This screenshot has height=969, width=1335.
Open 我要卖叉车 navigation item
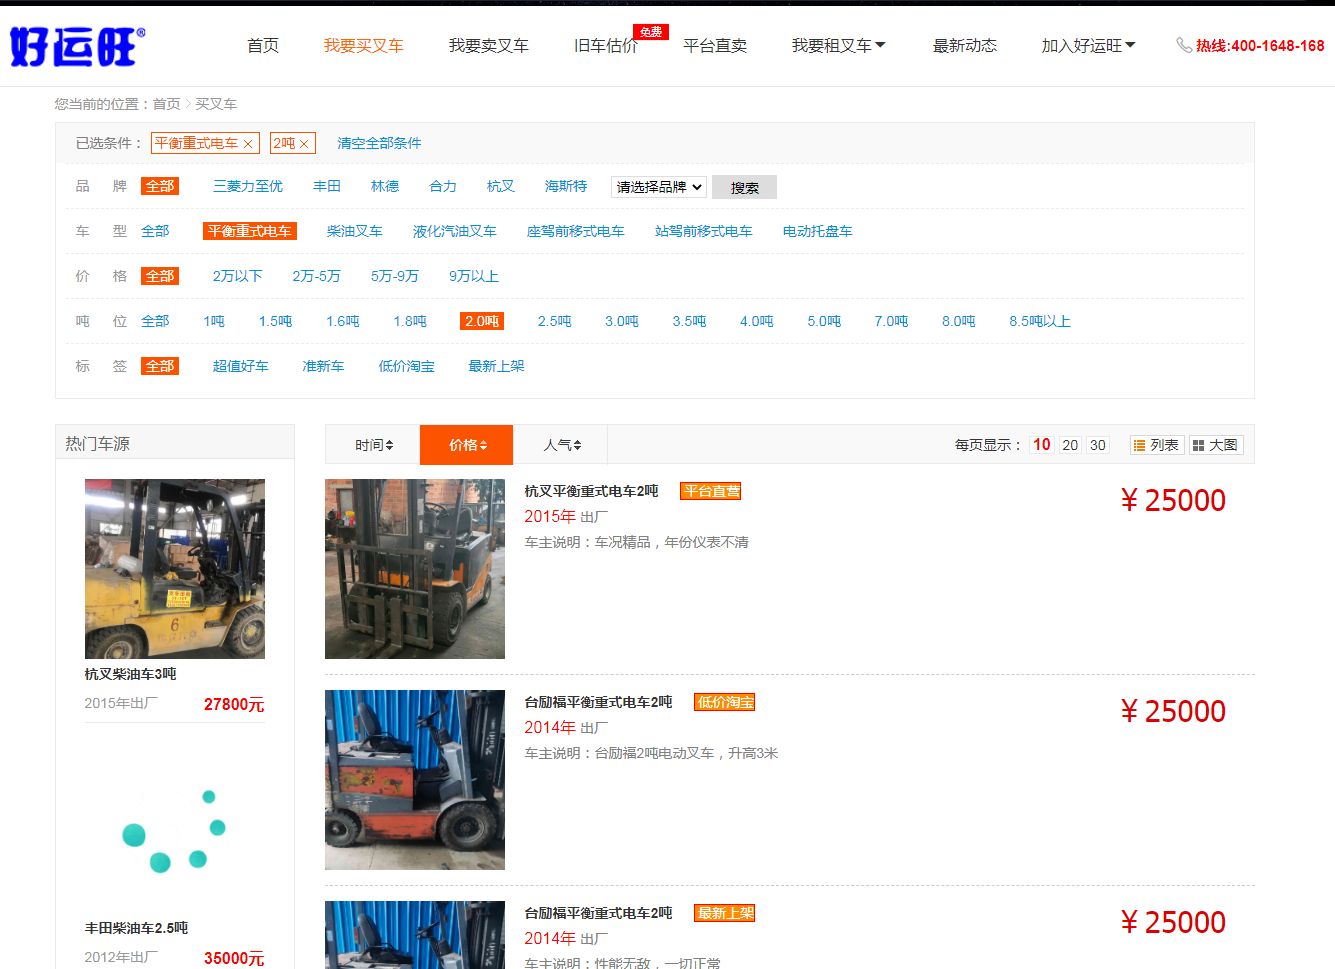click(488, 46)
